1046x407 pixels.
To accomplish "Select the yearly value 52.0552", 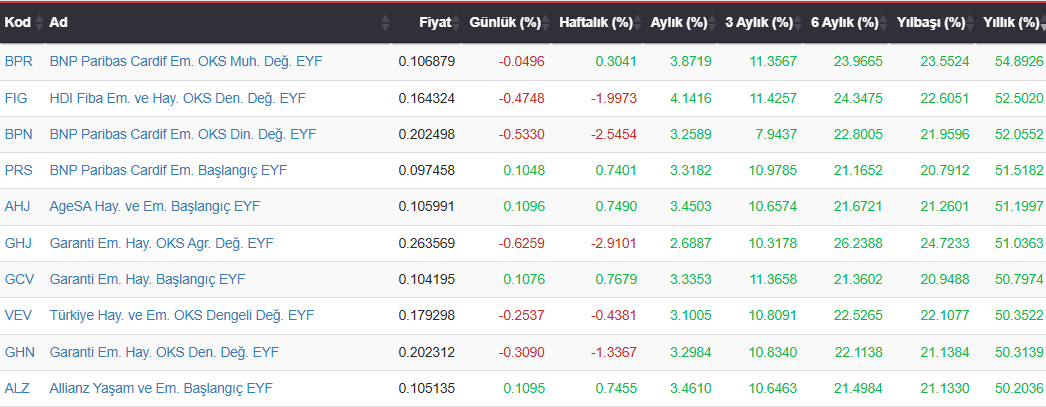I will (x=1019, y=134).
